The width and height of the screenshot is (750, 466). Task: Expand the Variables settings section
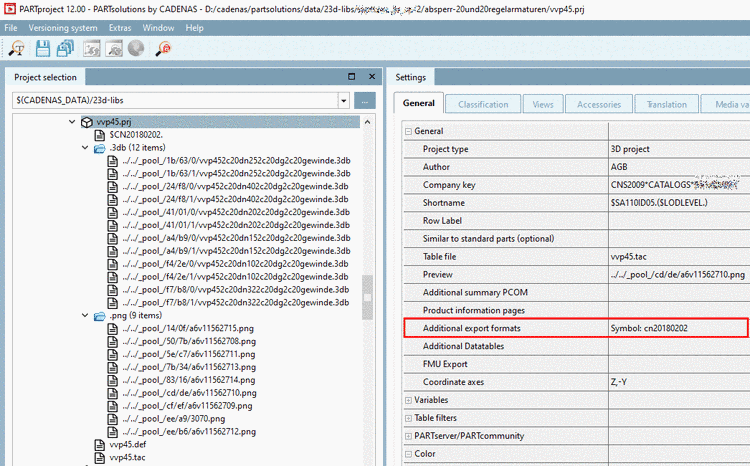(408, 400)
